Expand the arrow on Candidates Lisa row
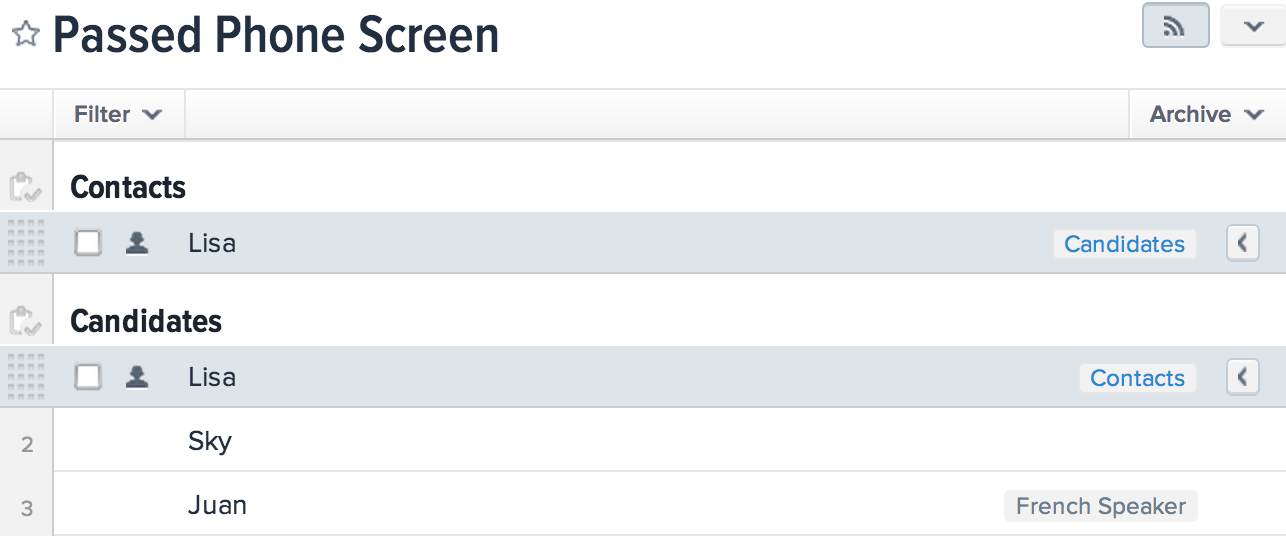The width and height of the screenshot is (1286, 536). click(x=1242, y=377)
